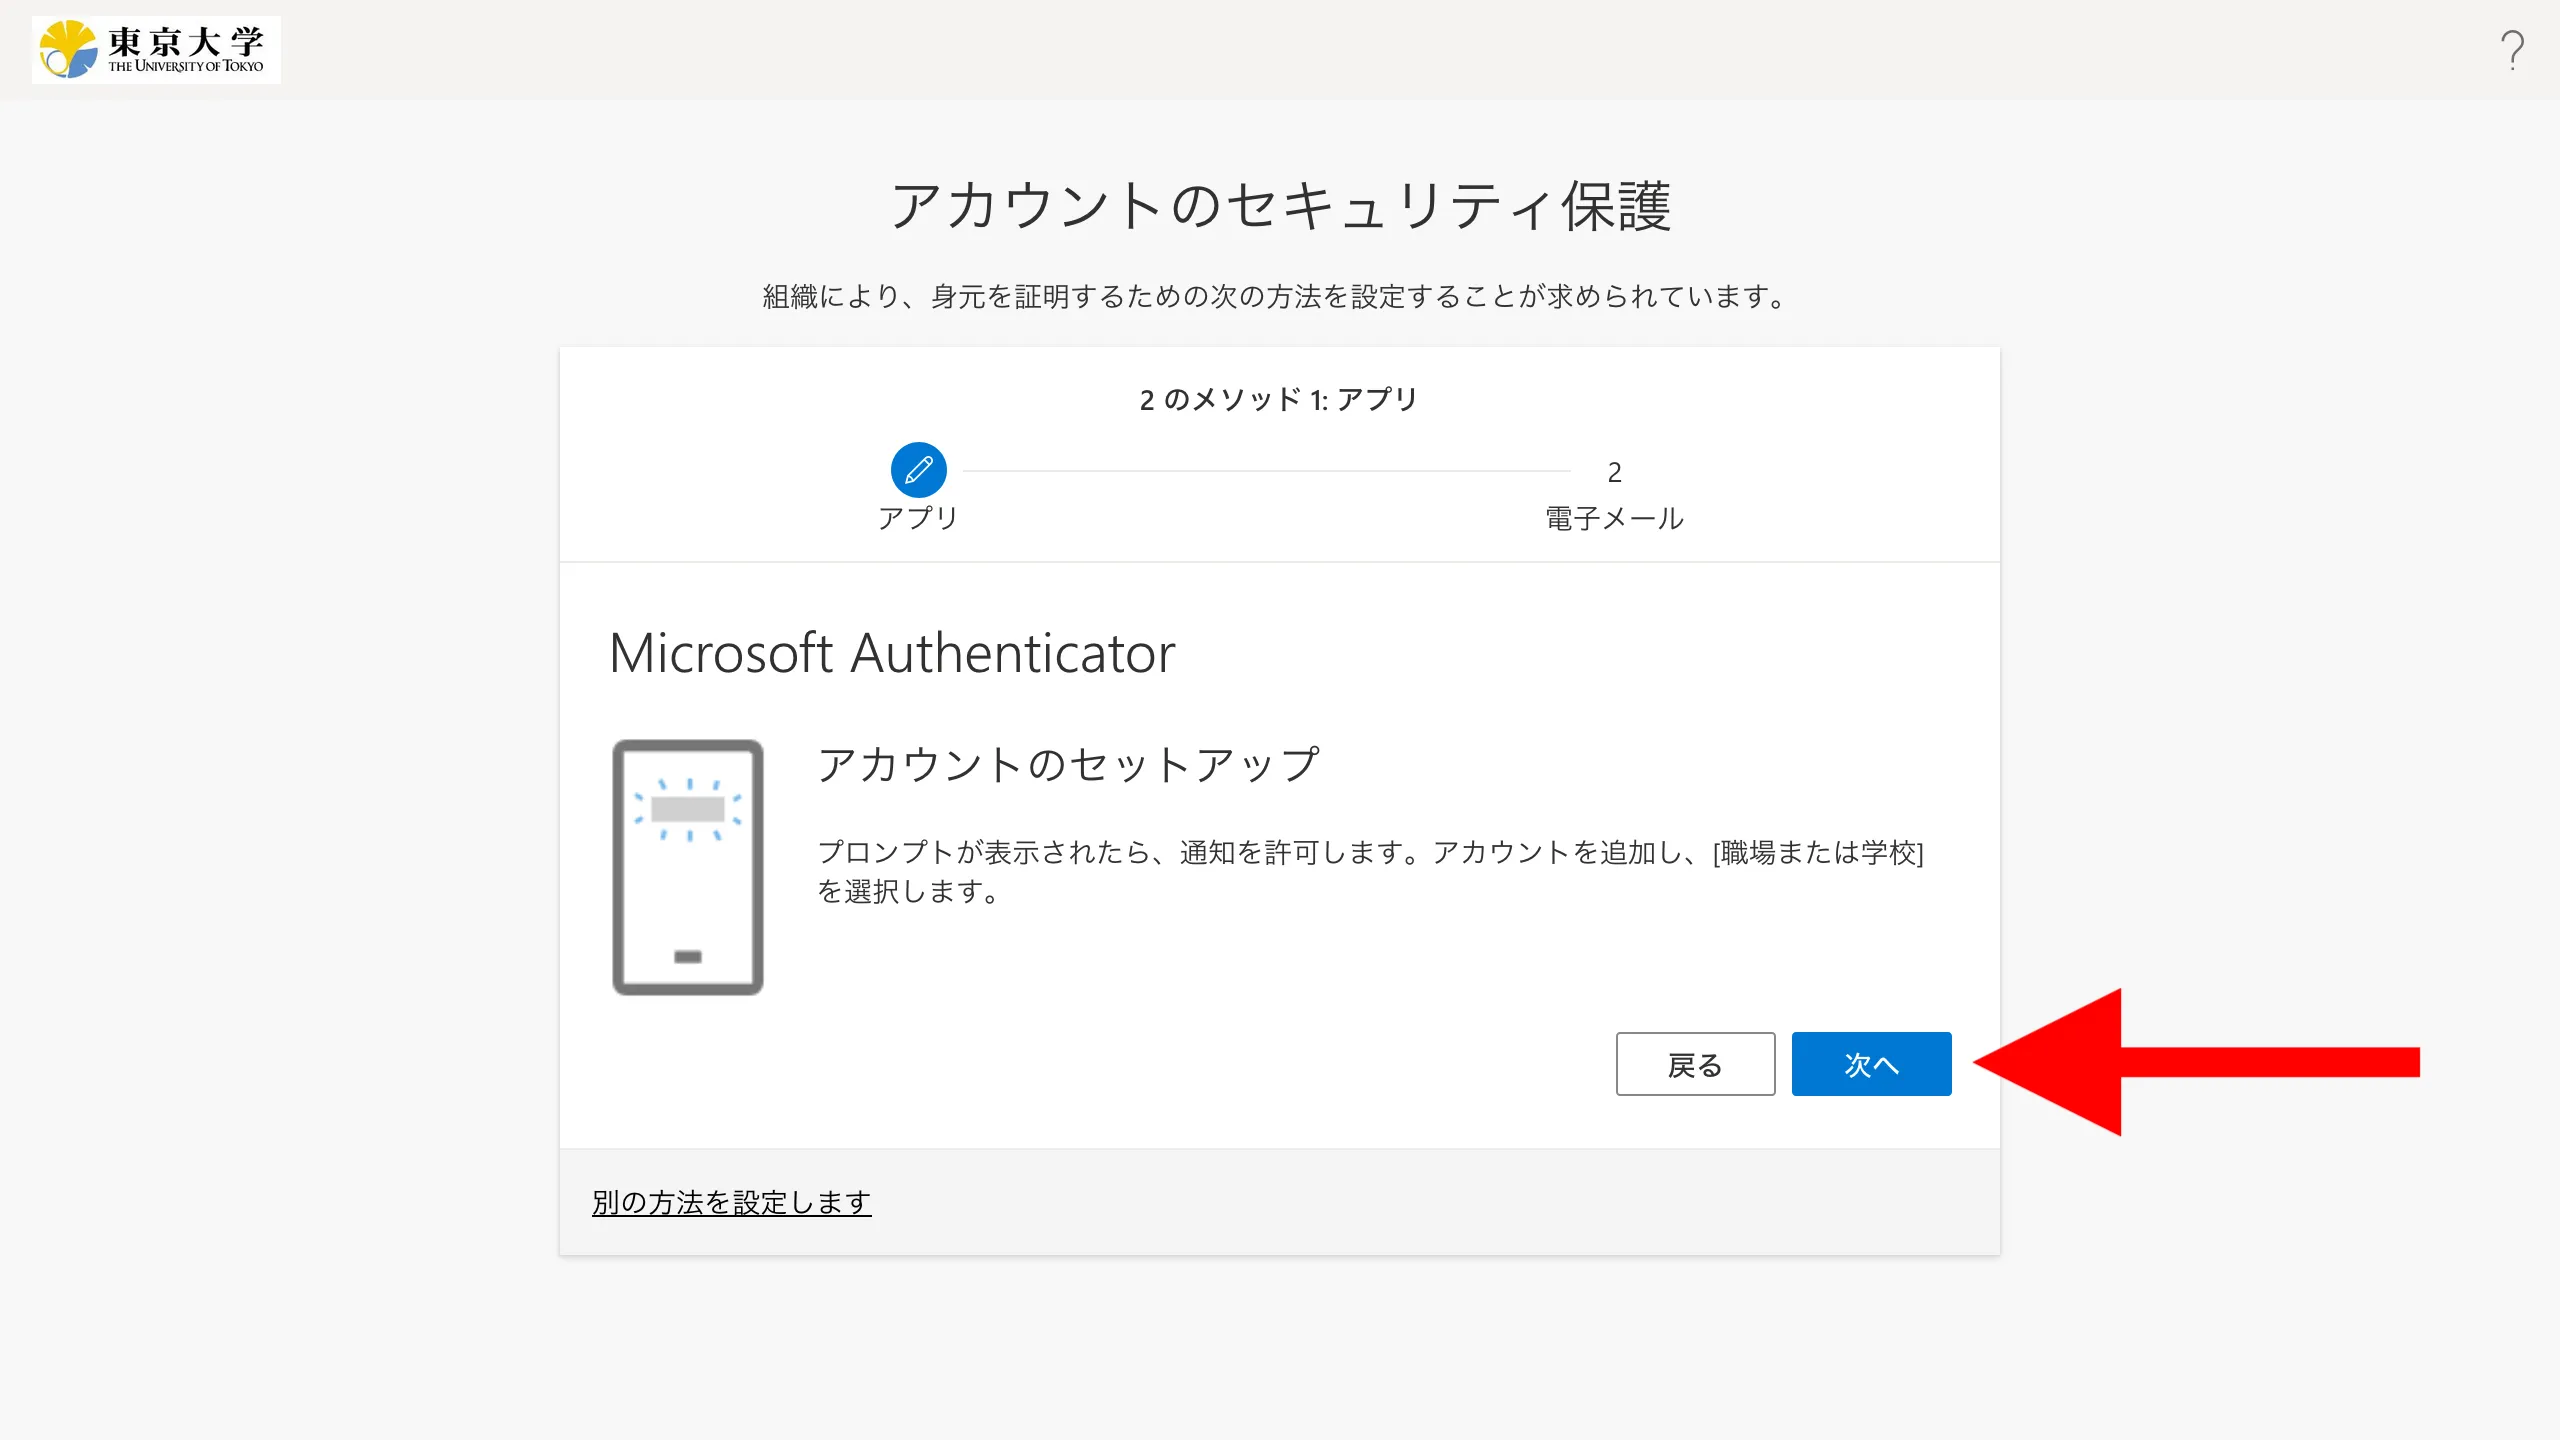Click the blue pencil step icon
The height and width of the screenshot is (1440, 2560).
click(918, 470)
